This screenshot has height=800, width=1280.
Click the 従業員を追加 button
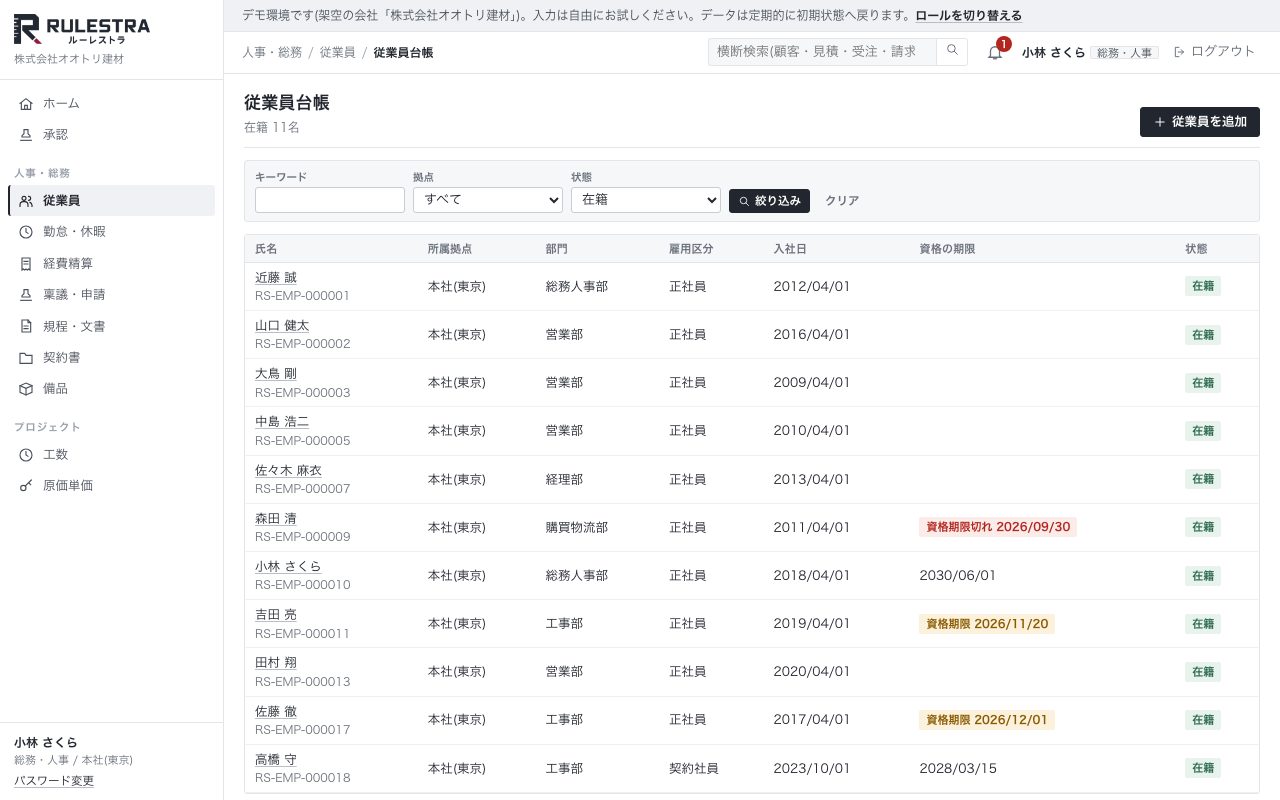(x=1200, y=122)
